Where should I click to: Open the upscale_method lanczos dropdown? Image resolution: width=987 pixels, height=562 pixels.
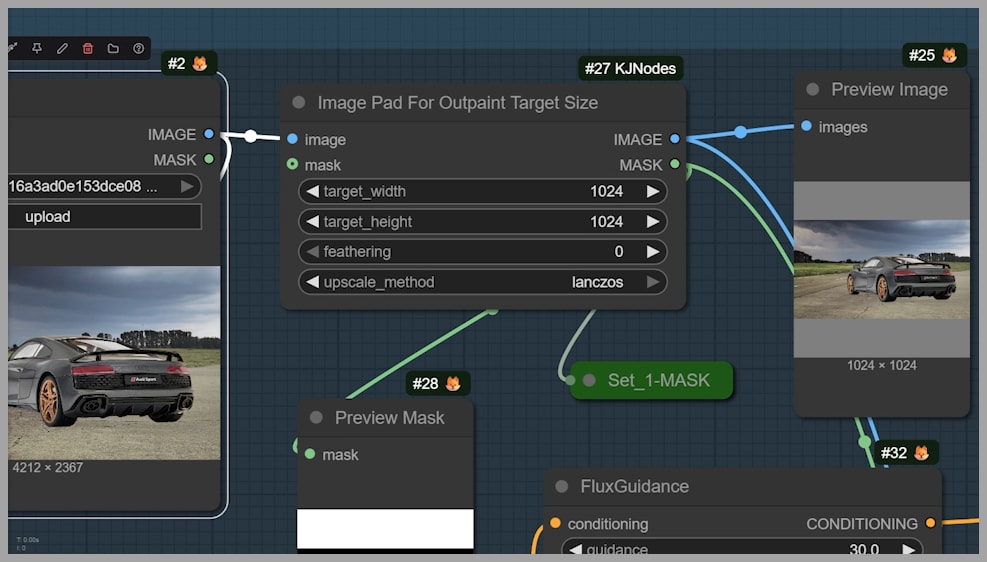click(x=482, y=282)
